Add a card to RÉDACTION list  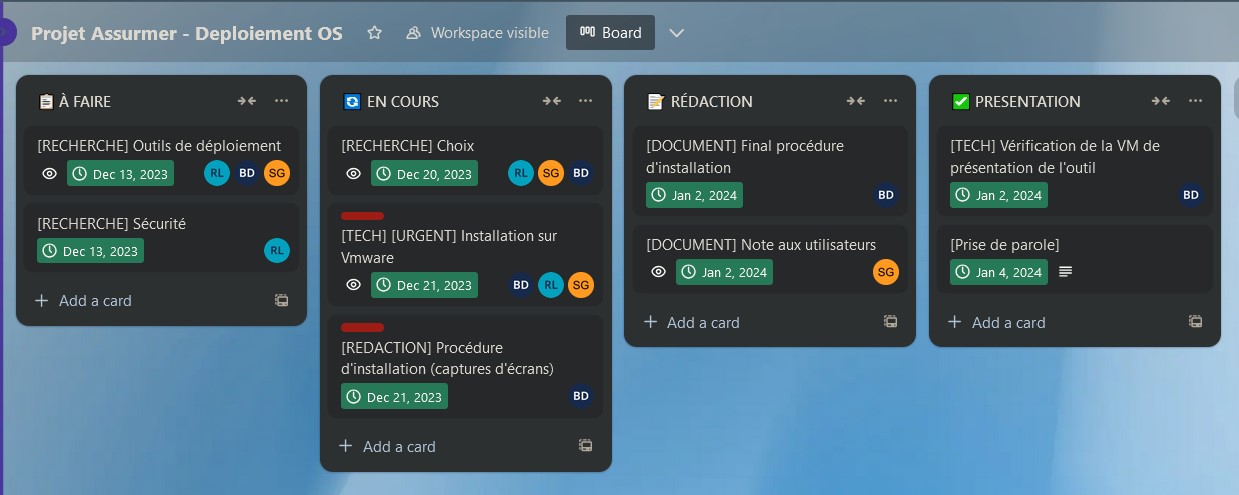(x=692, y=322)
